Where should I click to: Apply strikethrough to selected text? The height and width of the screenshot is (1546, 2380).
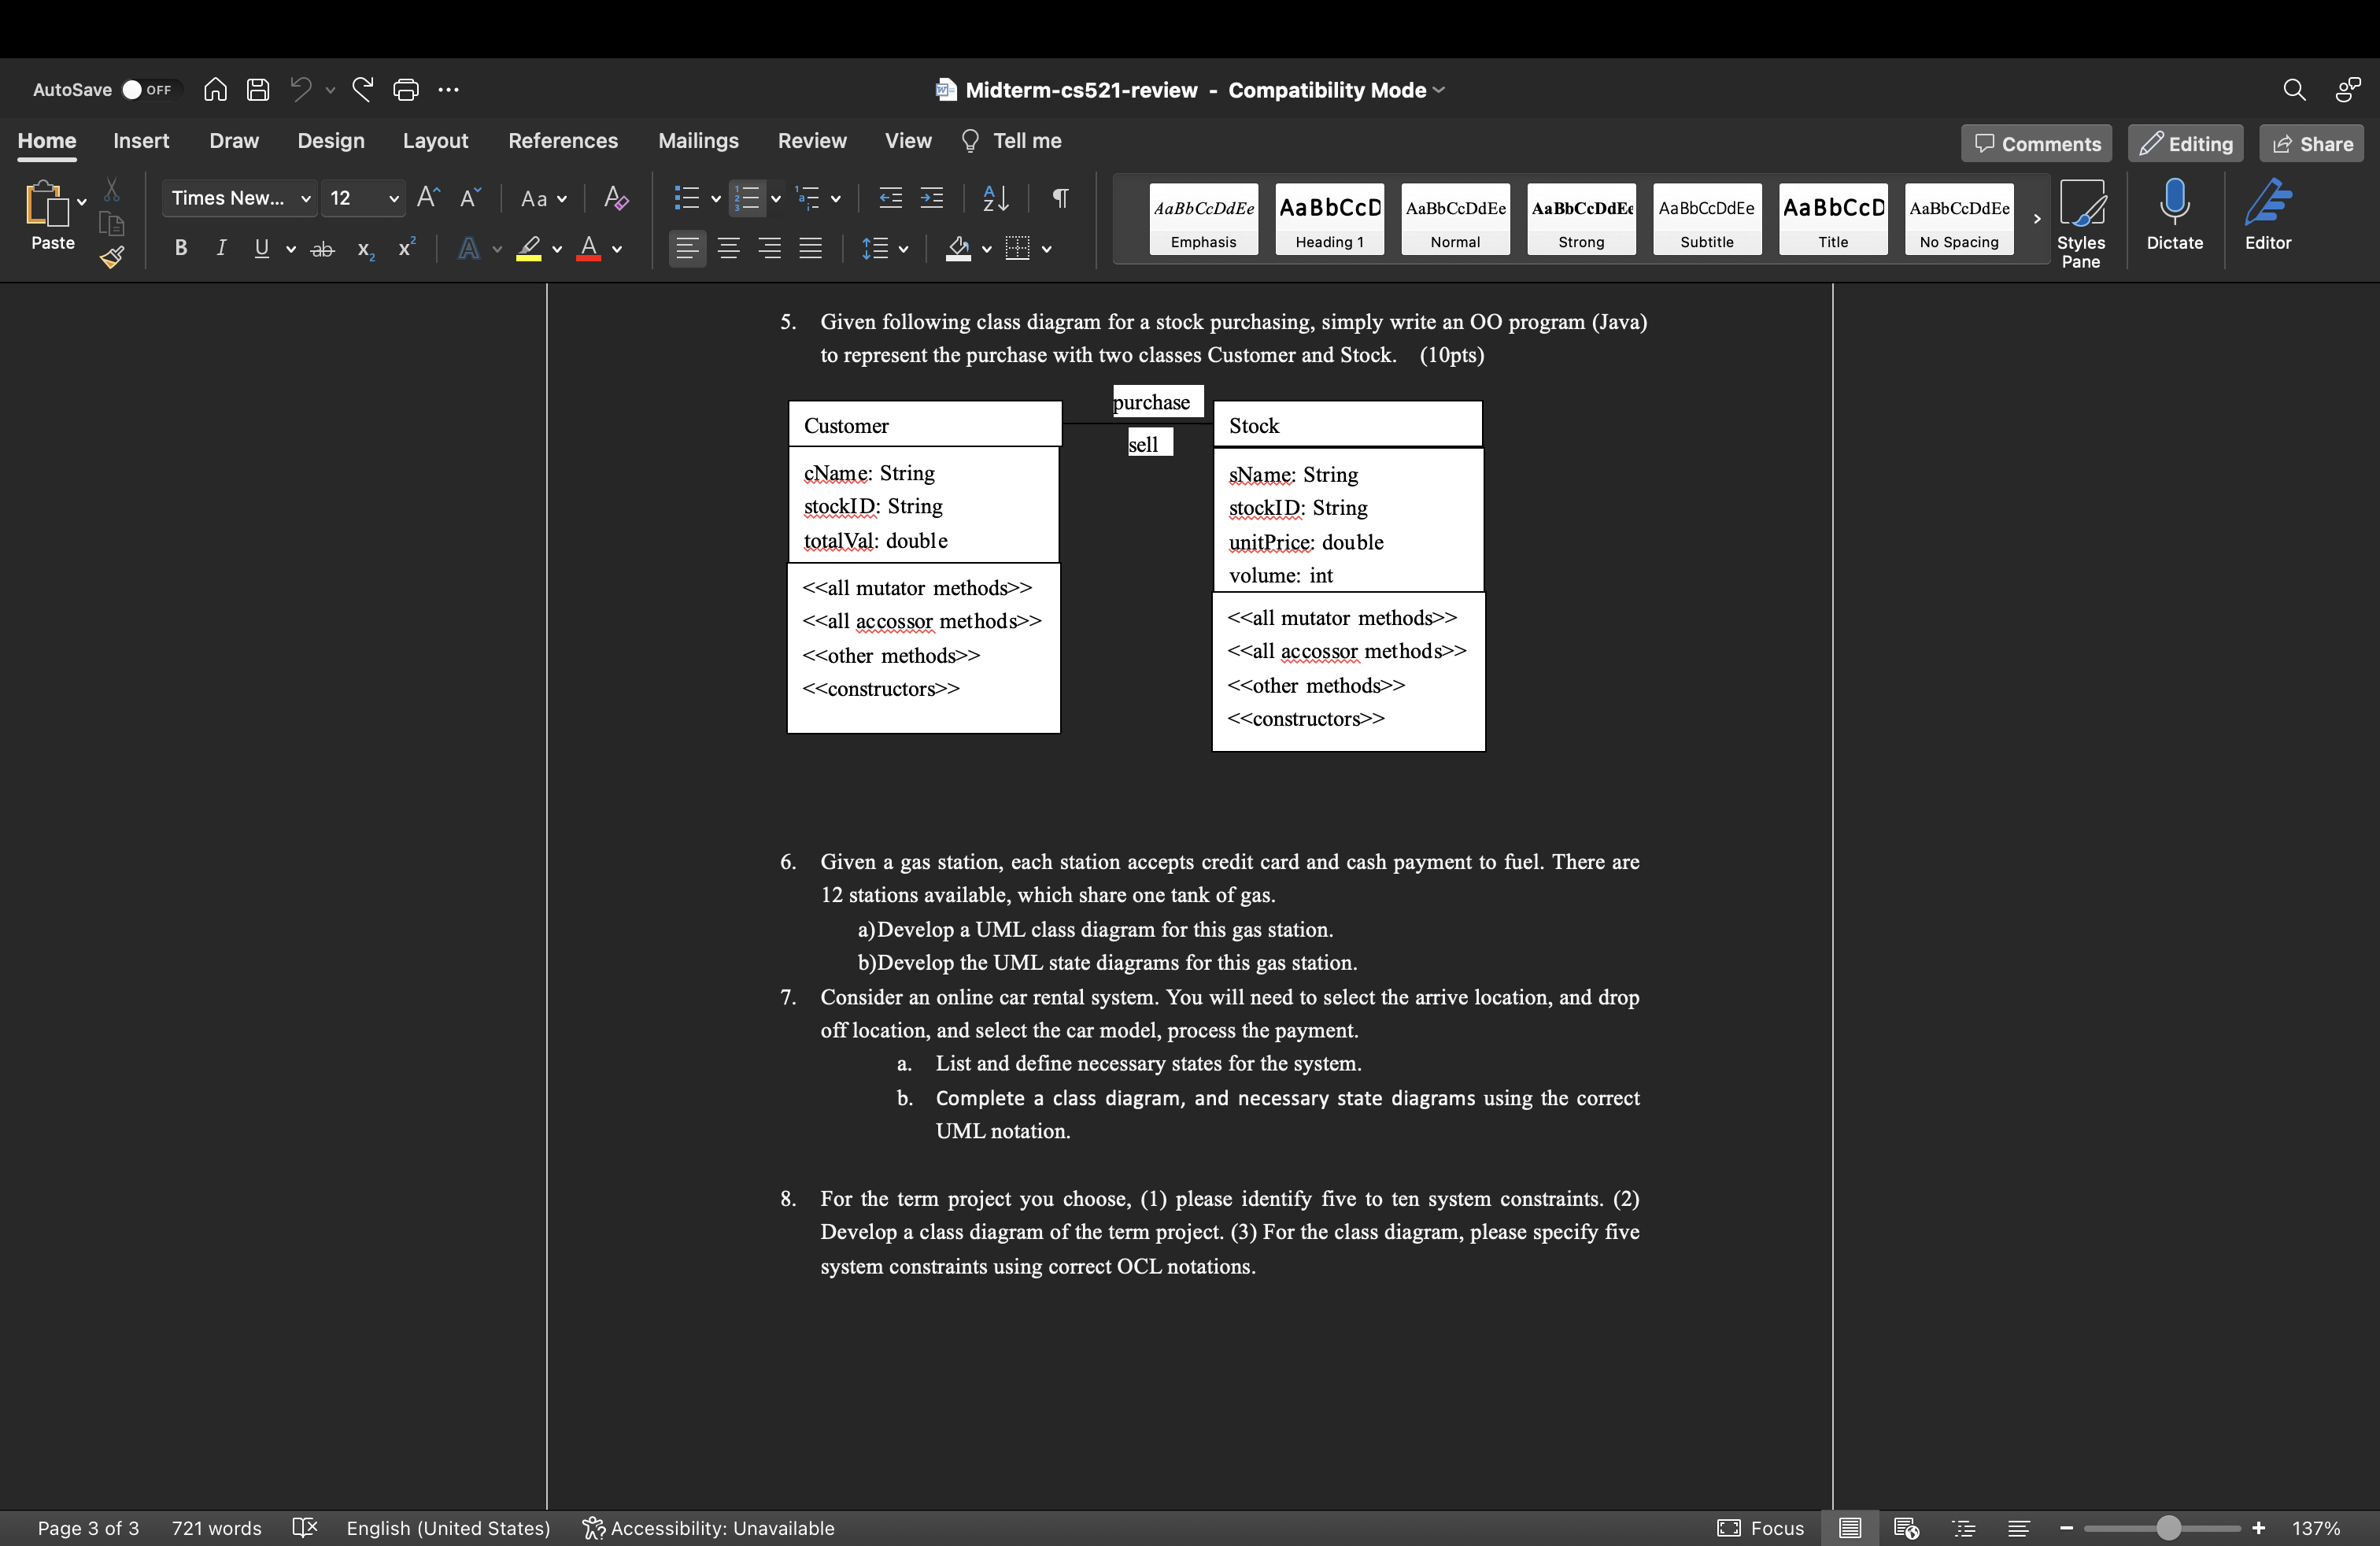pos(322,248)
